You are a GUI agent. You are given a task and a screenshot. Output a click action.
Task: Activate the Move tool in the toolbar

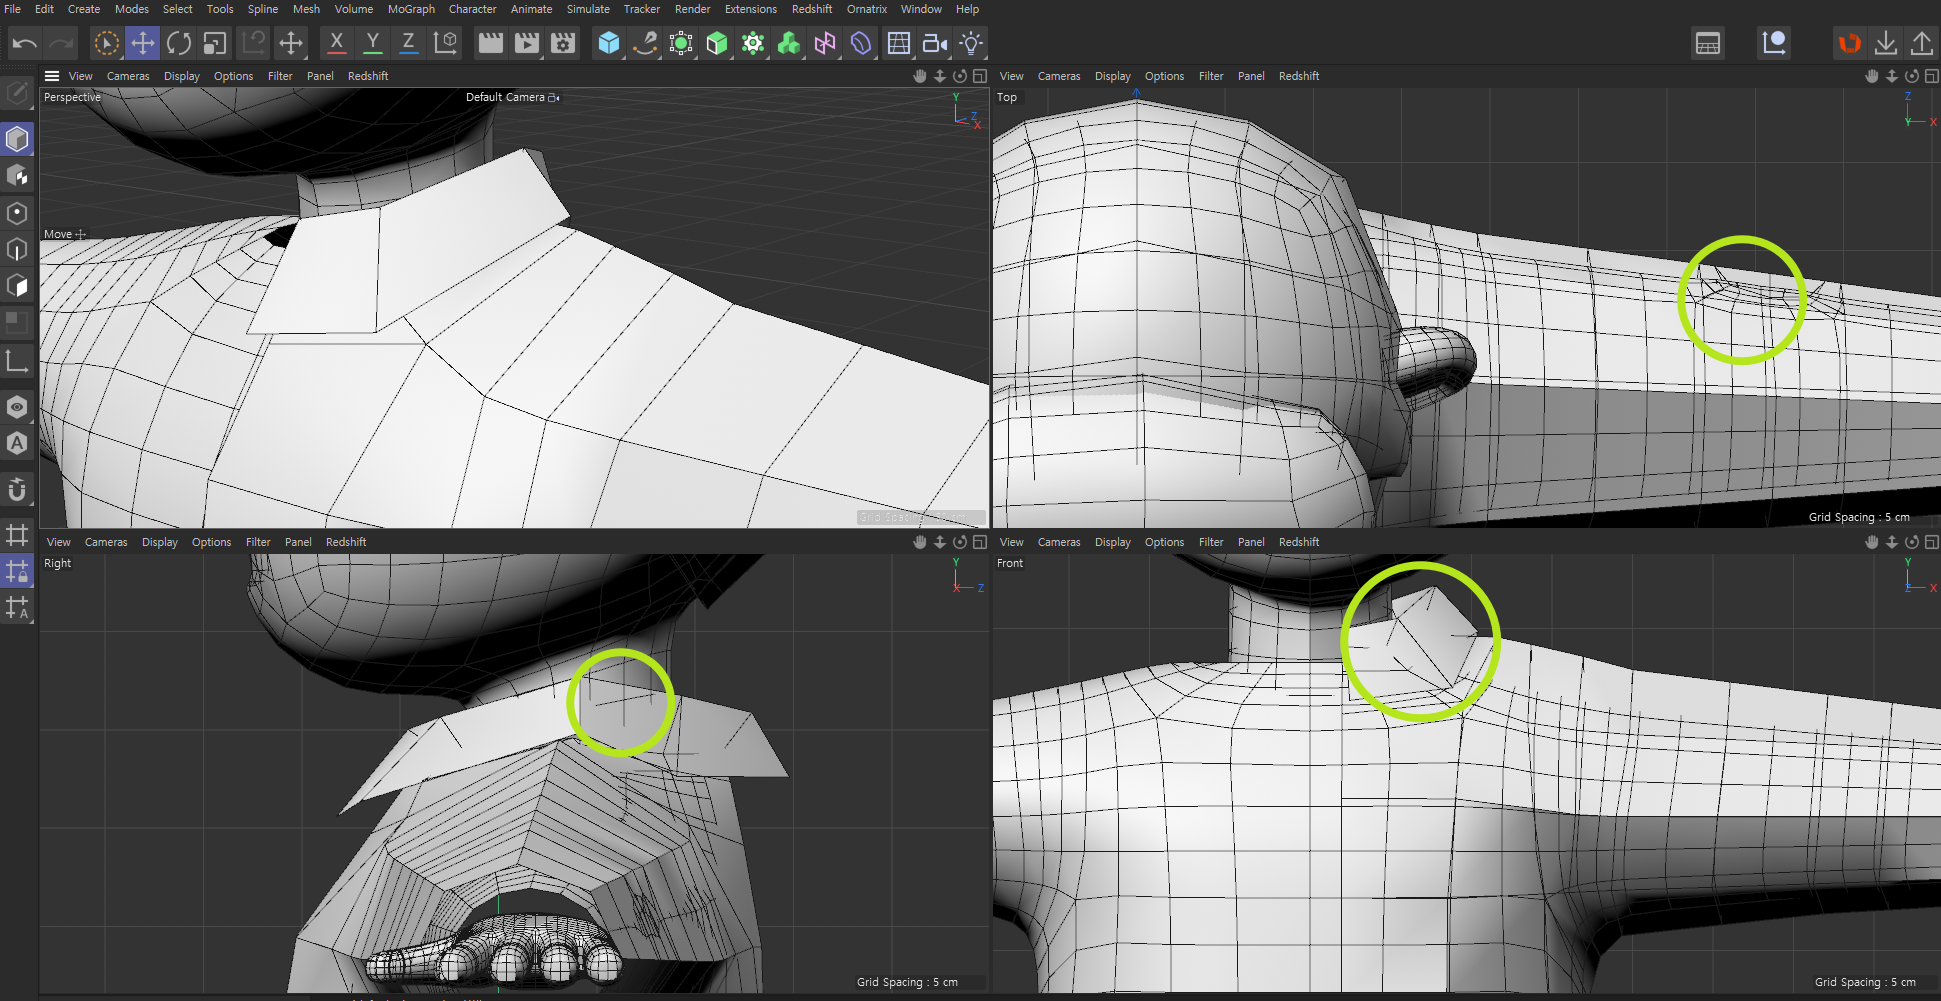tap(143, 43)
